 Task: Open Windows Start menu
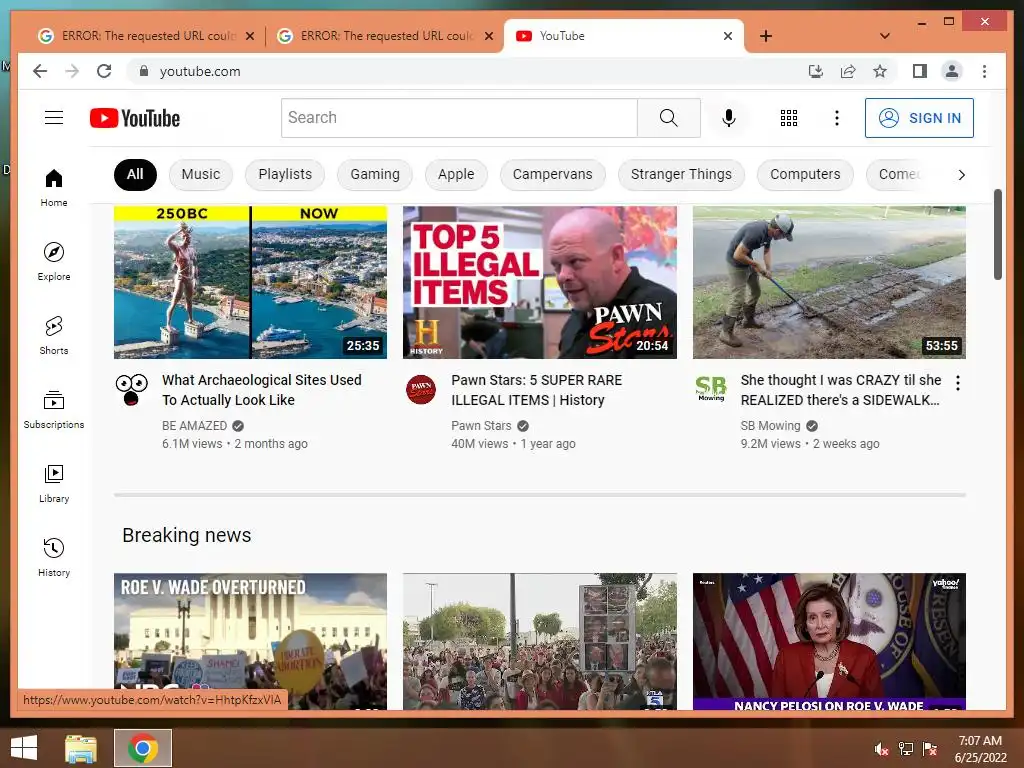[x=24, y=748]
